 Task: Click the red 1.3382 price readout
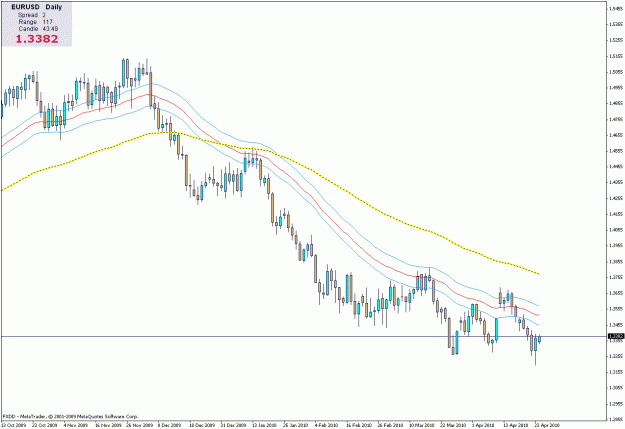[37, 39]
